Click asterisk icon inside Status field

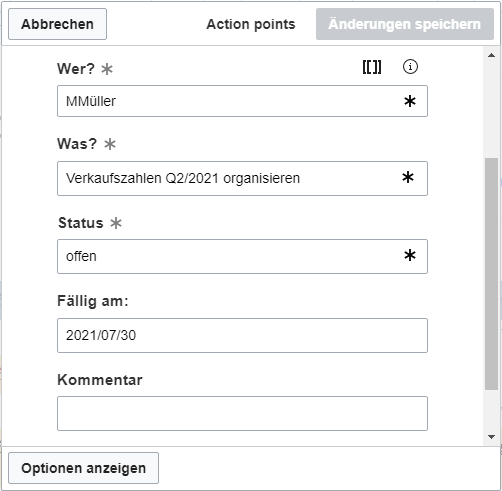tap(410, 255)
